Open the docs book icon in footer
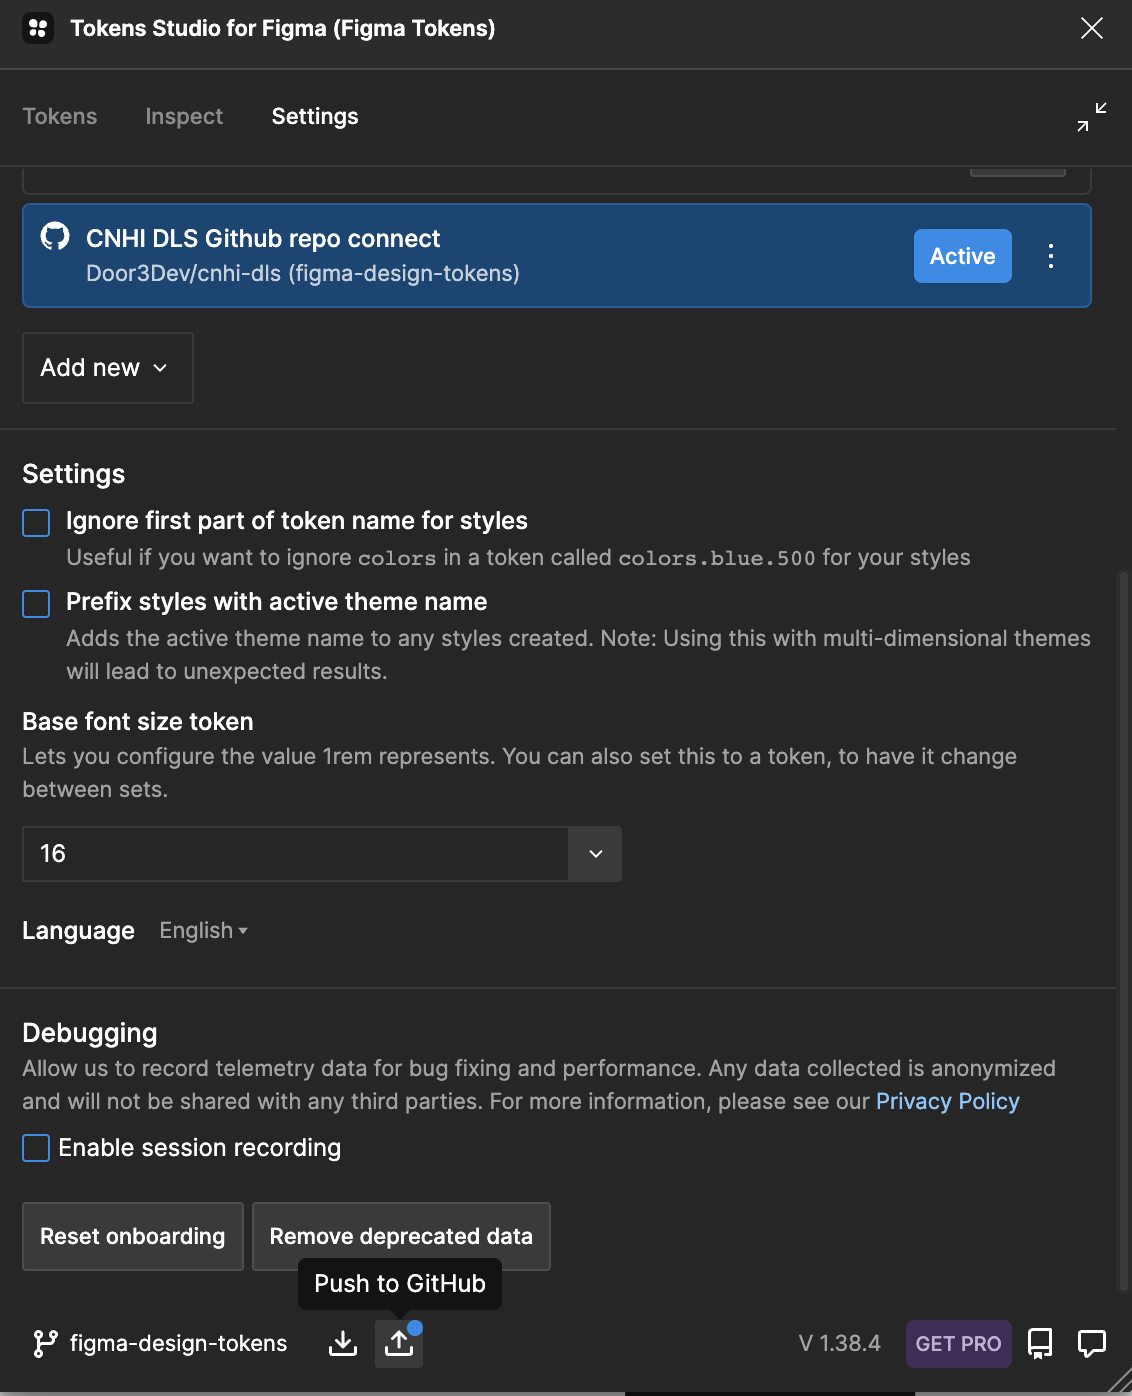Image resolution: width=1132 pixels, height=1396 pixels. pos(1040,1343)
